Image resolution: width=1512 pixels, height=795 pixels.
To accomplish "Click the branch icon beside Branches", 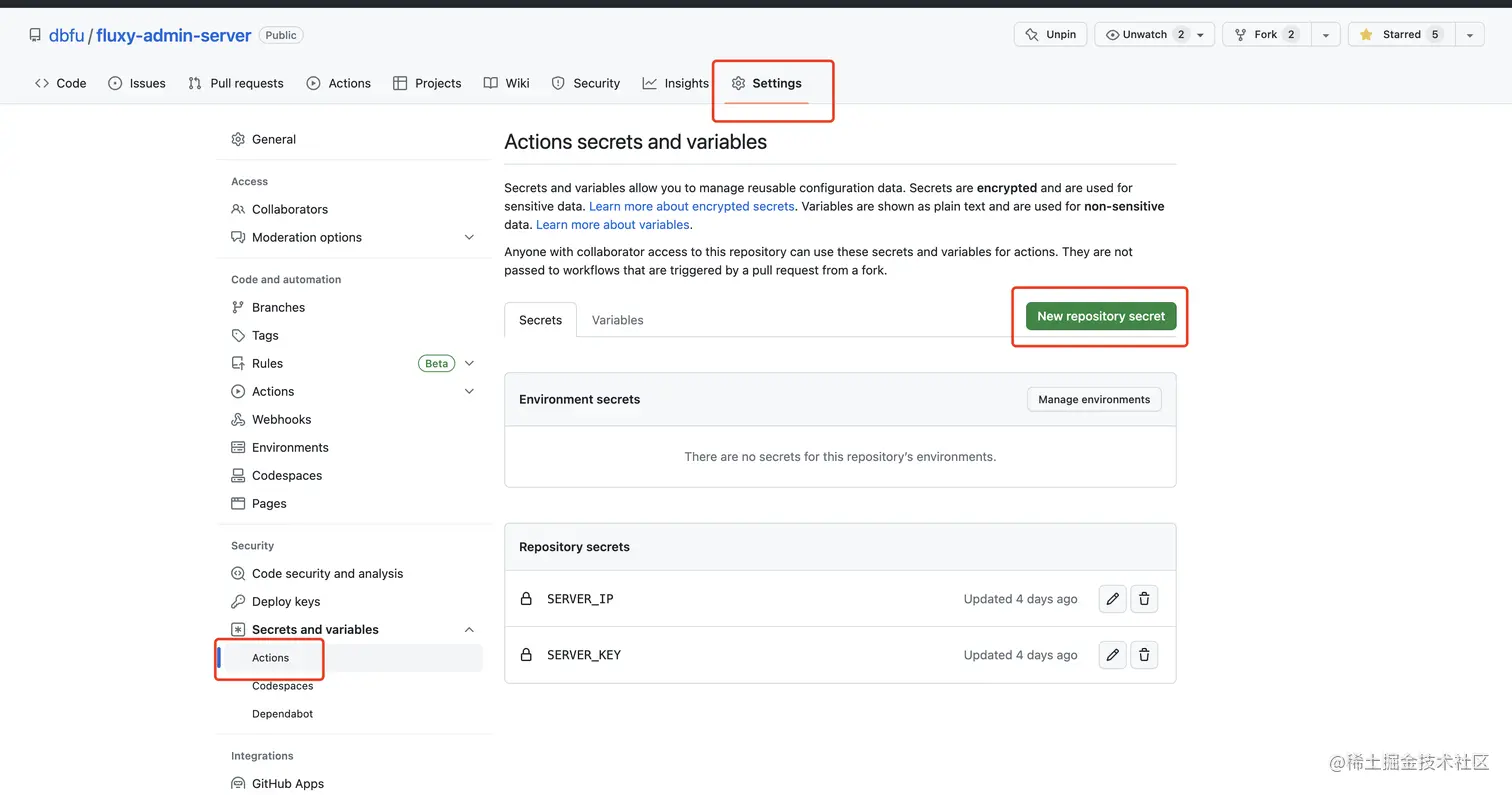I will pos(238,307).
